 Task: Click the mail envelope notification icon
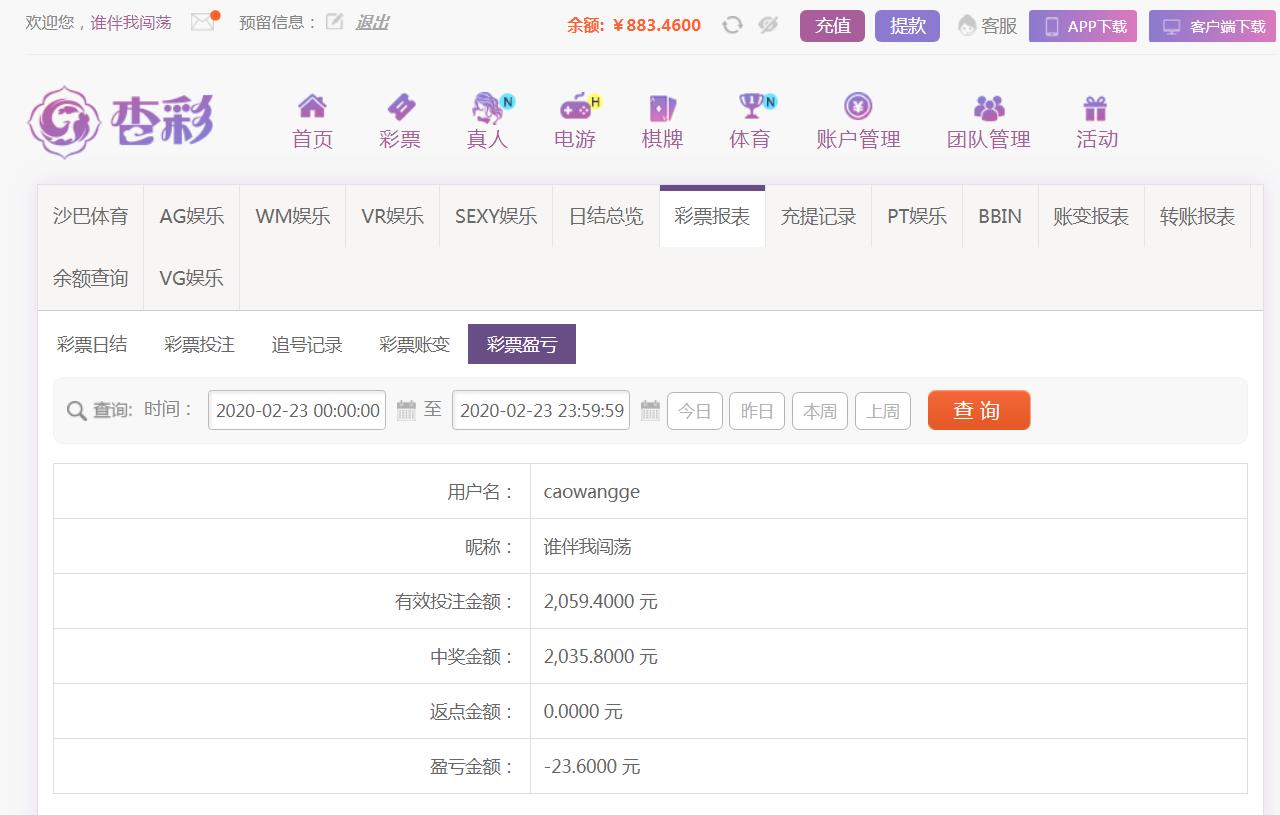point(203,22)
